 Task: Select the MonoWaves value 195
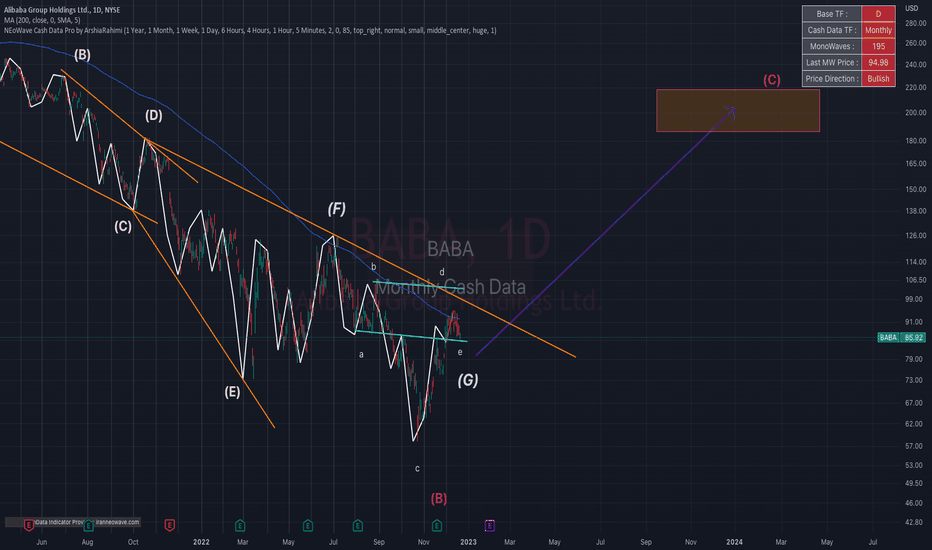[x=878, y=46]
